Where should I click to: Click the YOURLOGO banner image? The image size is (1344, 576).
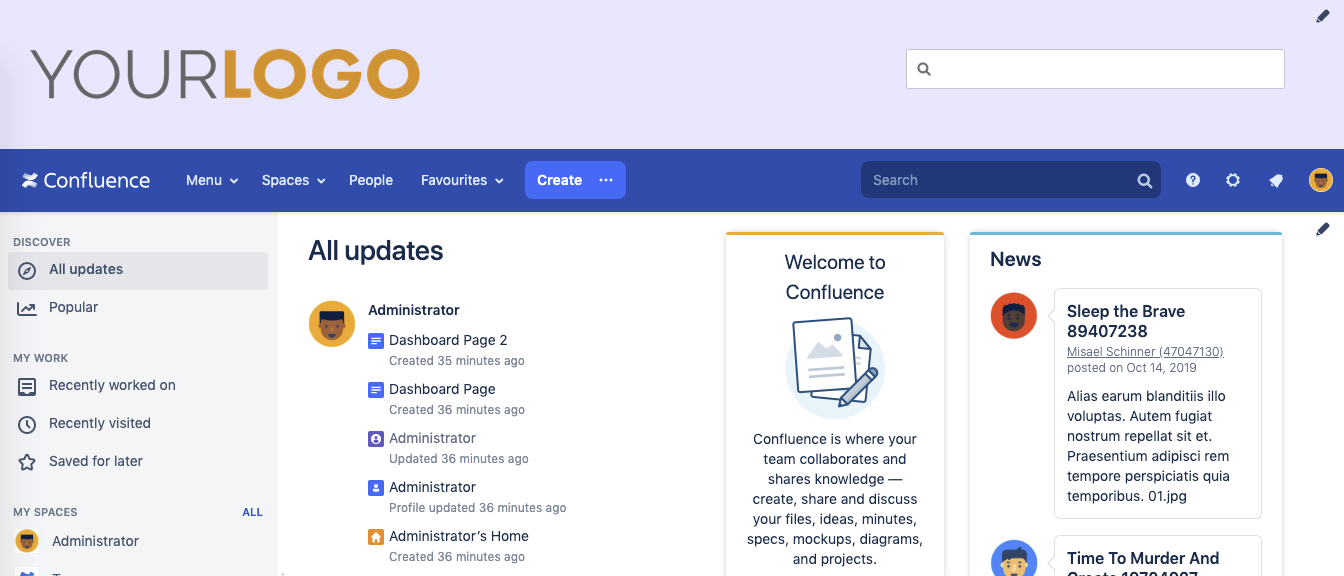click(x=226, y=74)
